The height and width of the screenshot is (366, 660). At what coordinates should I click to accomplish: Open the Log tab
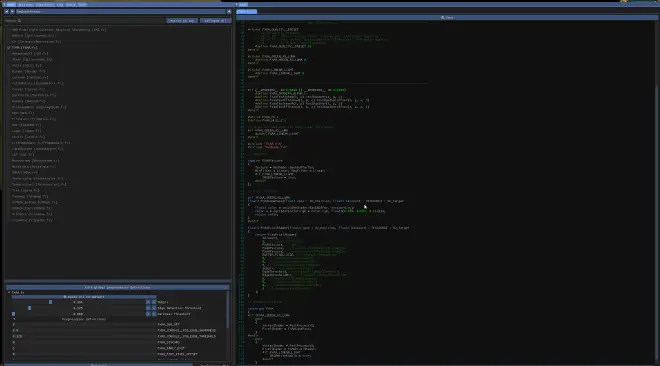(60, 4)
